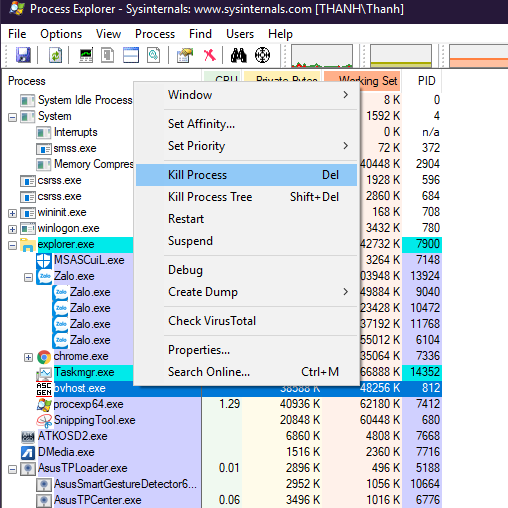Open Properties... from context menu

tap(246, 350)
